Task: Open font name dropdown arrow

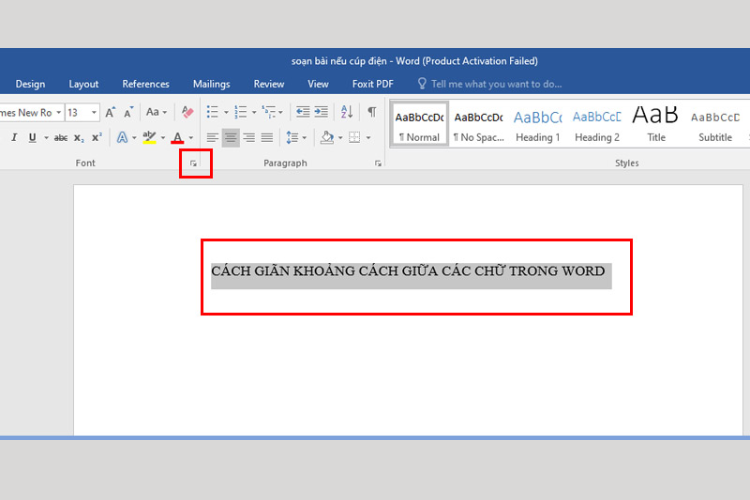Action: click(58, 112)
